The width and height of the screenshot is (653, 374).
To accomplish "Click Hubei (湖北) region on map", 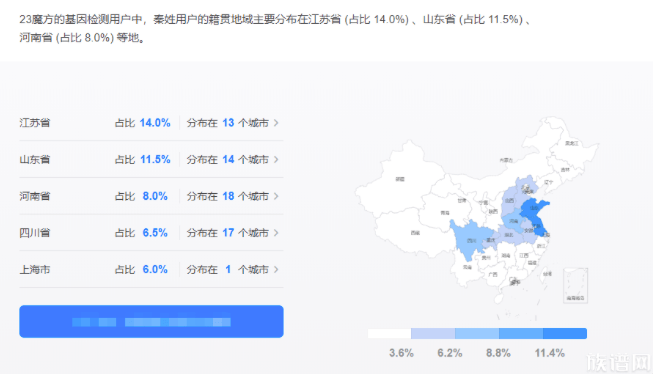I will click(509, 235).
